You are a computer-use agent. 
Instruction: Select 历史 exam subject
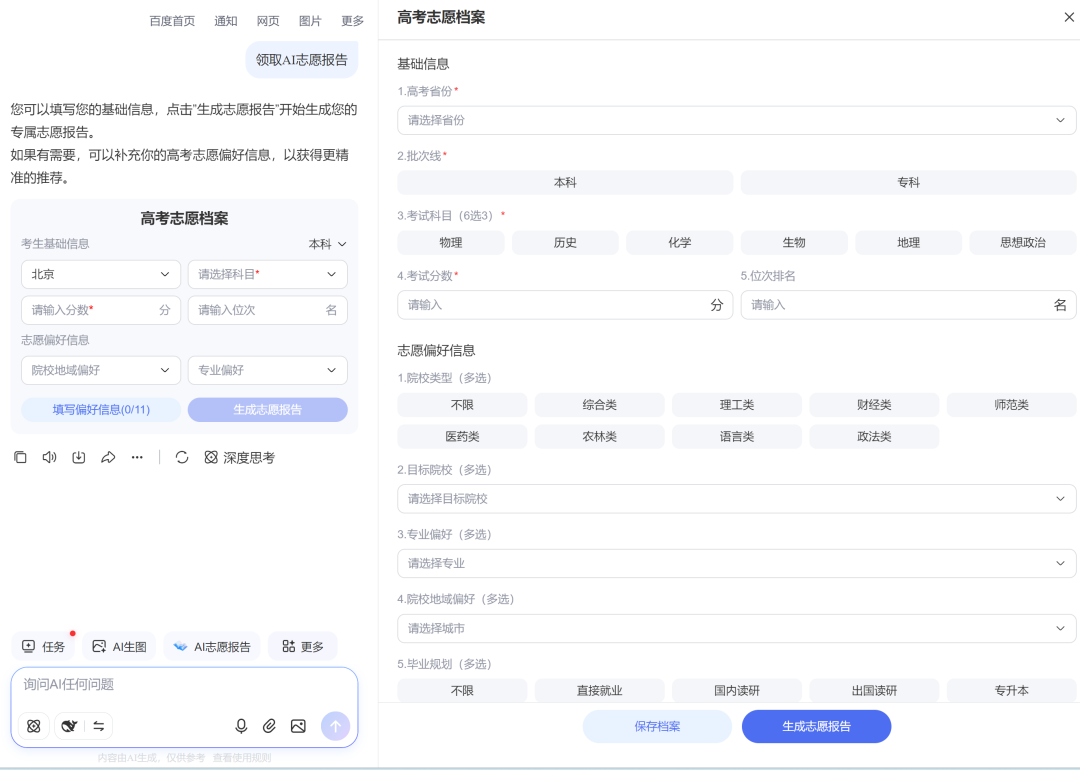click(x=565, y=242)
